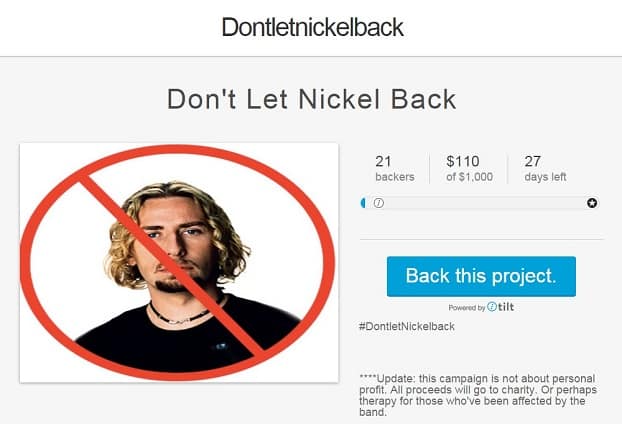
Task: Click the days left label
Action: click(x=545, y=177)
